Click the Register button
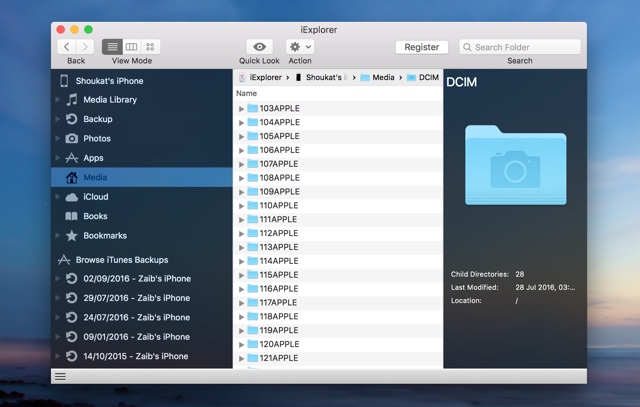Screen dimensions: 640x407 click(422, 47)
